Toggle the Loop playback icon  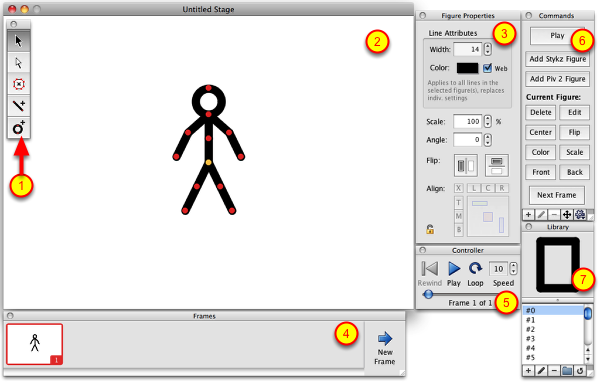[x=475, y=269]
